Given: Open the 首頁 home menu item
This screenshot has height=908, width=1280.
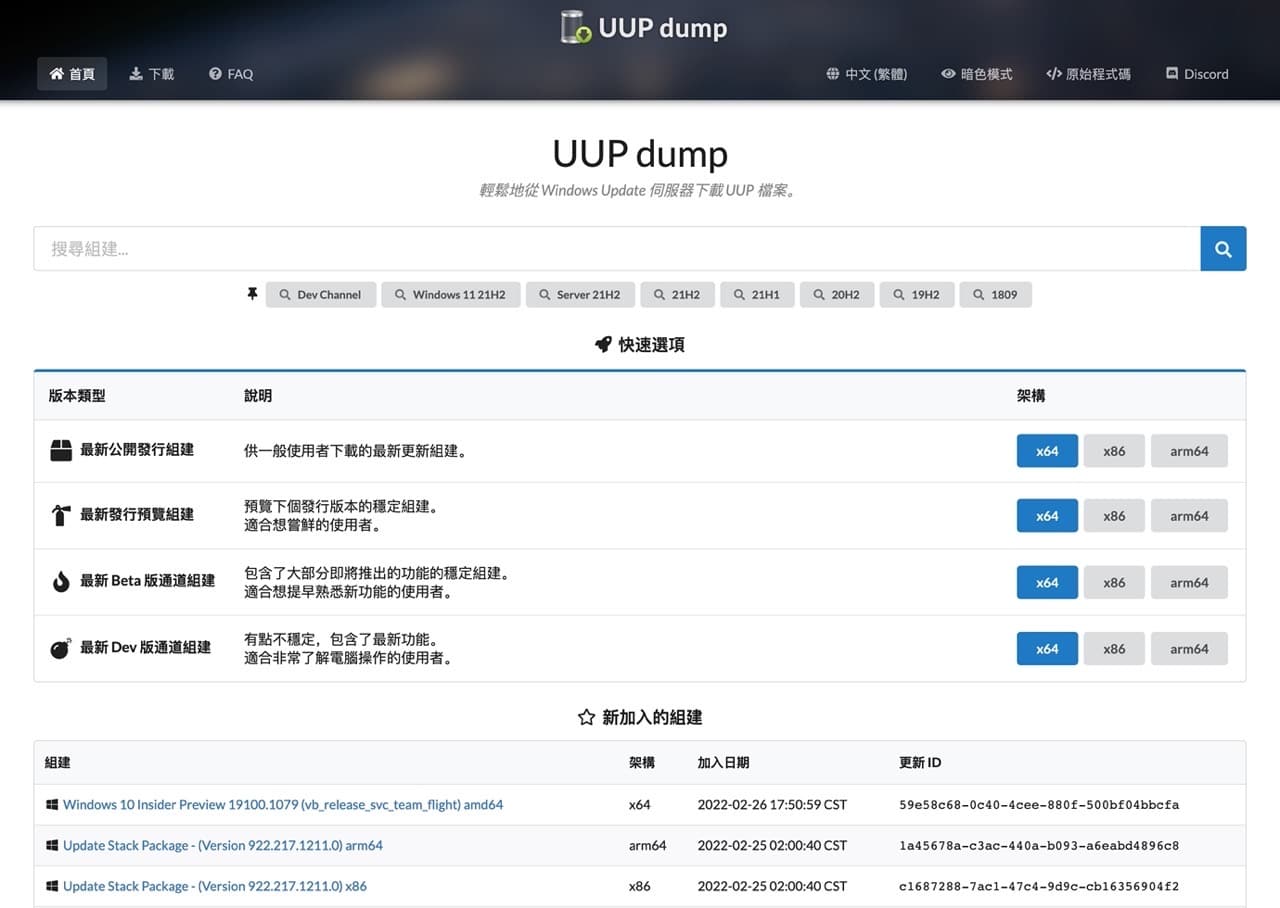Looking at the screenshot, I should click(x=72, y=74).
